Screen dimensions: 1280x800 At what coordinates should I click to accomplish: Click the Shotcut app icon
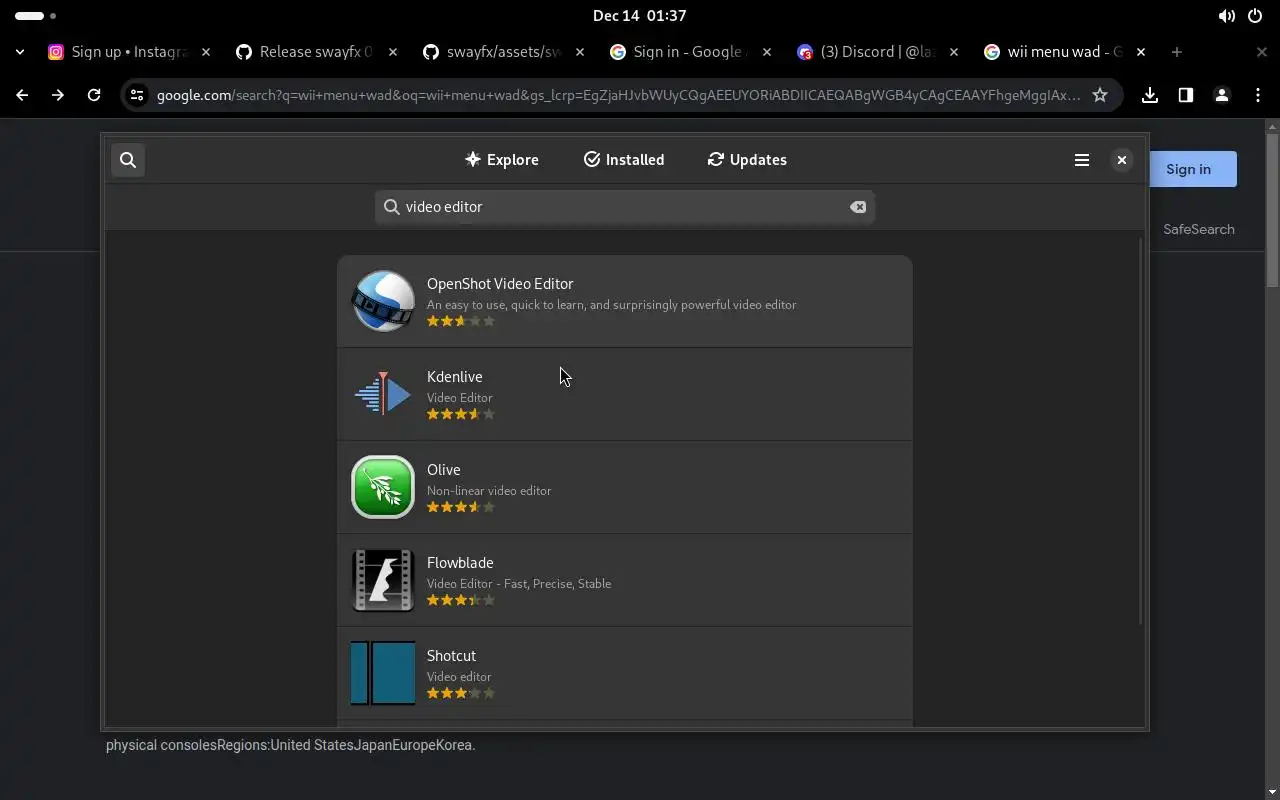coord(383,673)
